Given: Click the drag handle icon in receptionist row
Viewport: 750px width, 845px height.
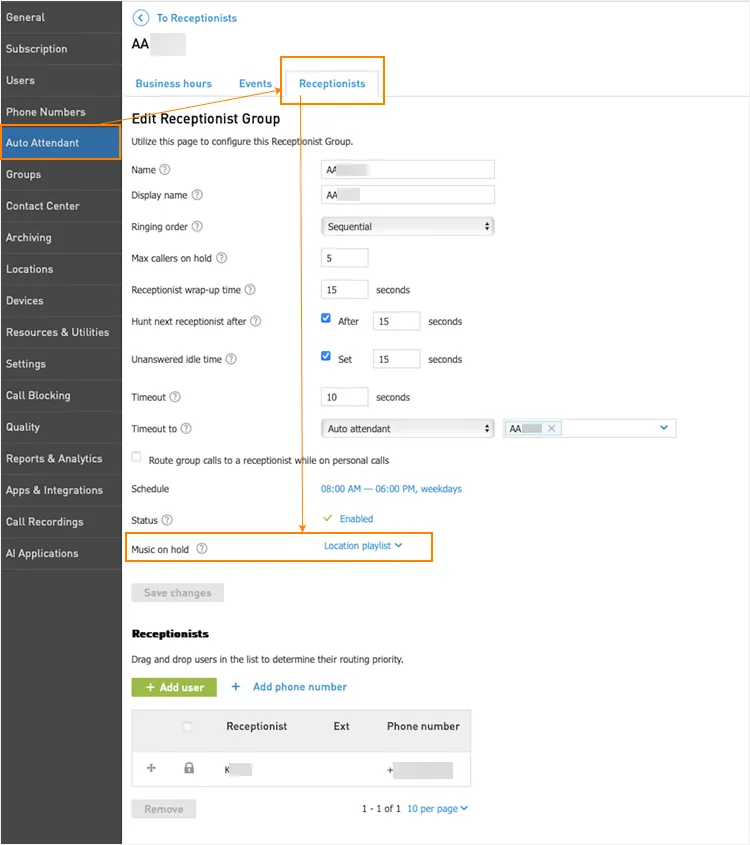Looking at the screenshot, I should coord(151,768).
